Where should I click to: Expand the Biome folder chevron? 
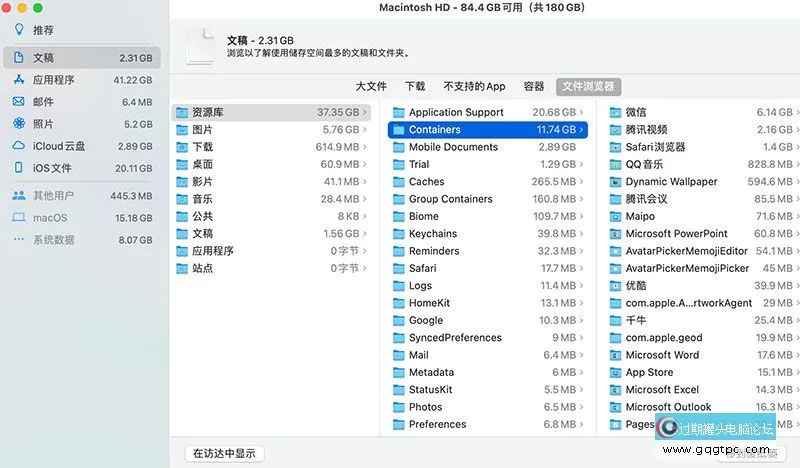582,216
